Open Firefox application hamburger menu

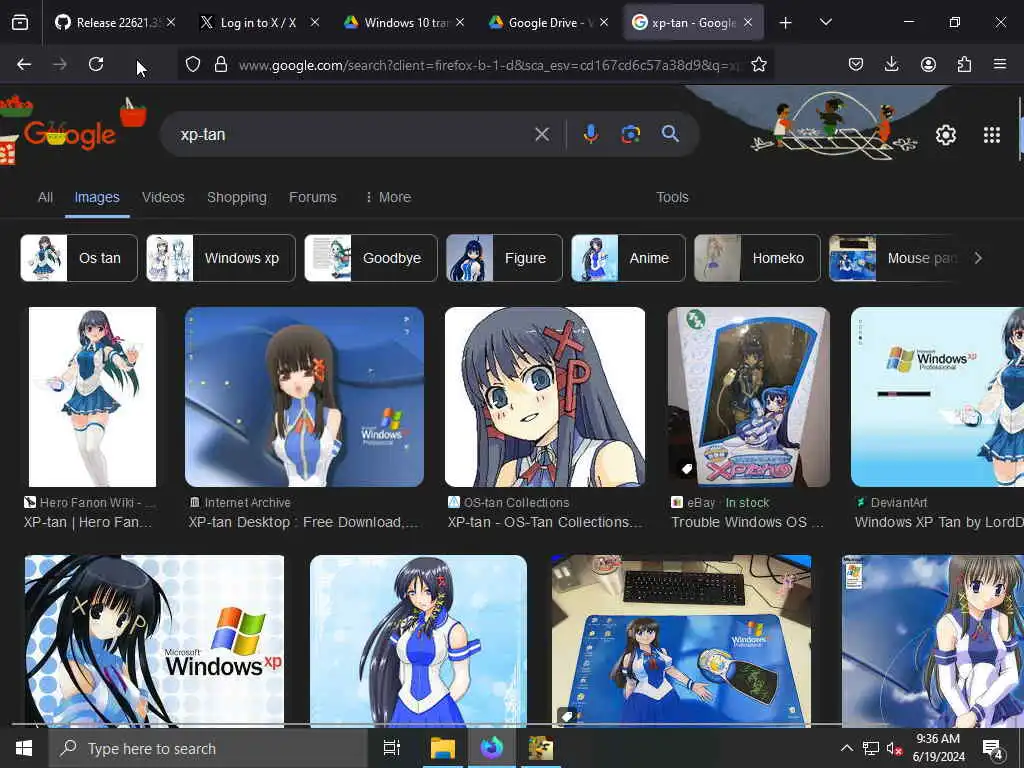(x=1000, y=64)
